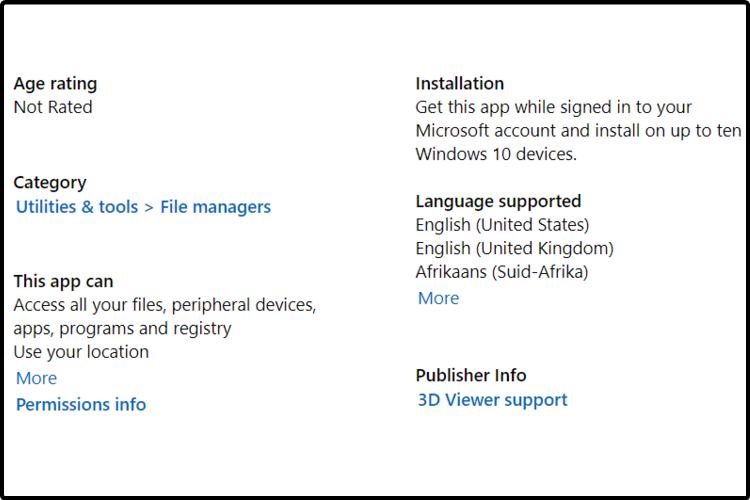Viewport: 750px width, 500px height.
Task: Click the Category heading
Action: tap(50, 182)
